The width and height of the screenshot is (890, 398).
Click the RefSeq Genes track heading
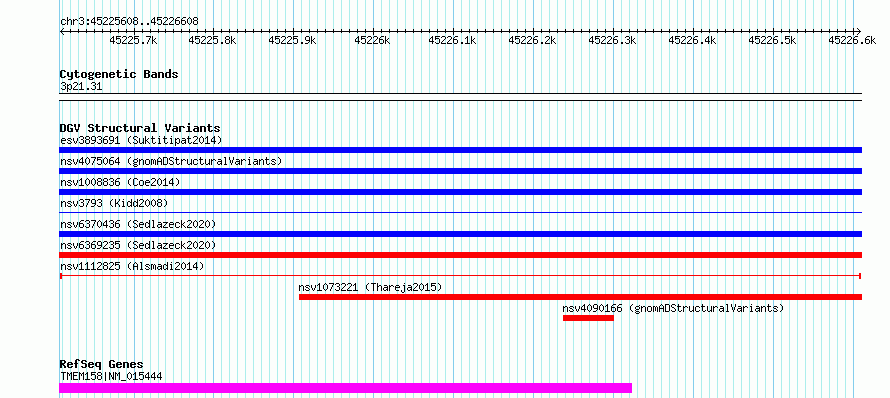pos(101,365)
